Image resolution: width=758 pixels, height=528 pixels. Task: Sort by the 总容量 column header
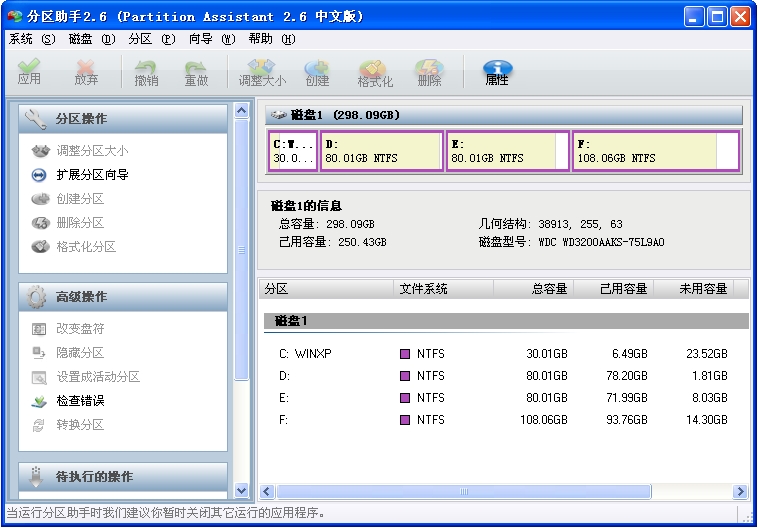(533, 289)
